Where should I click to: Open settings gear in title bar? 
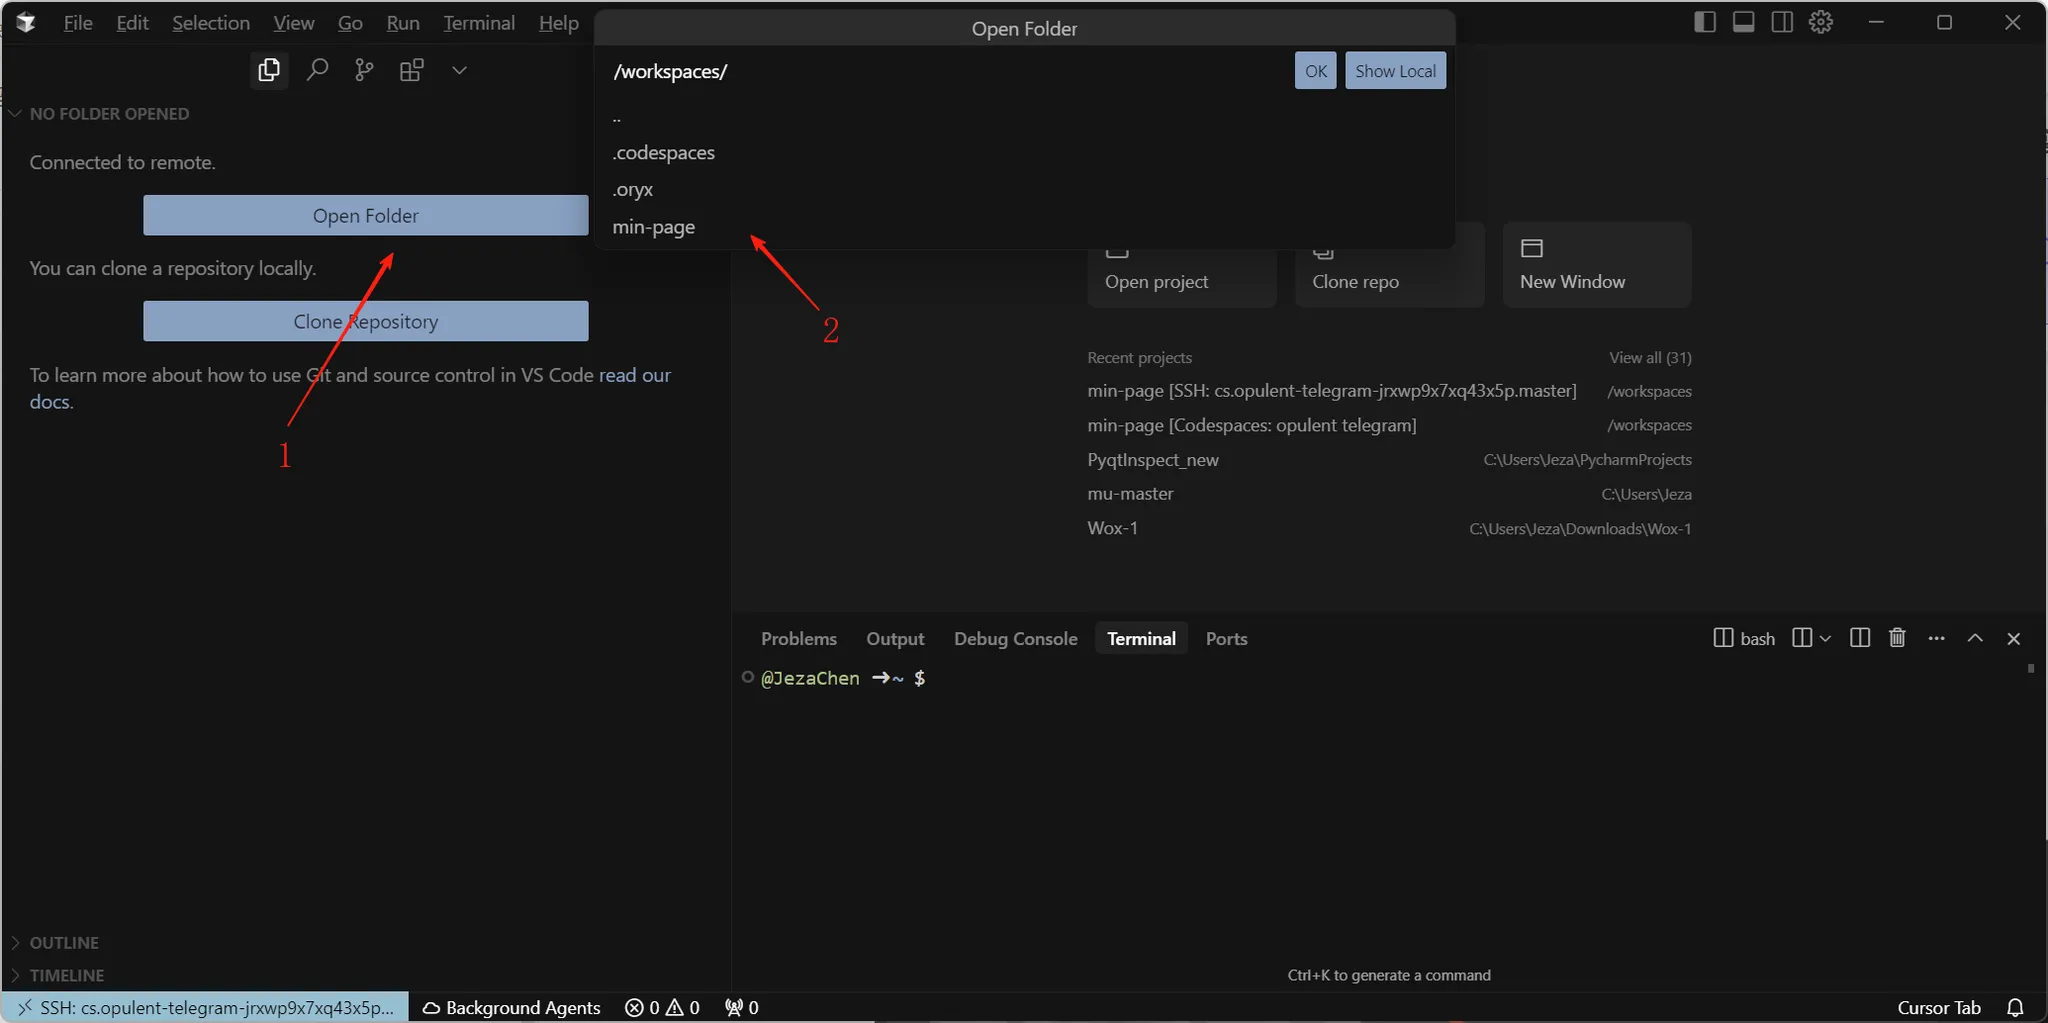pos(1821,22)
